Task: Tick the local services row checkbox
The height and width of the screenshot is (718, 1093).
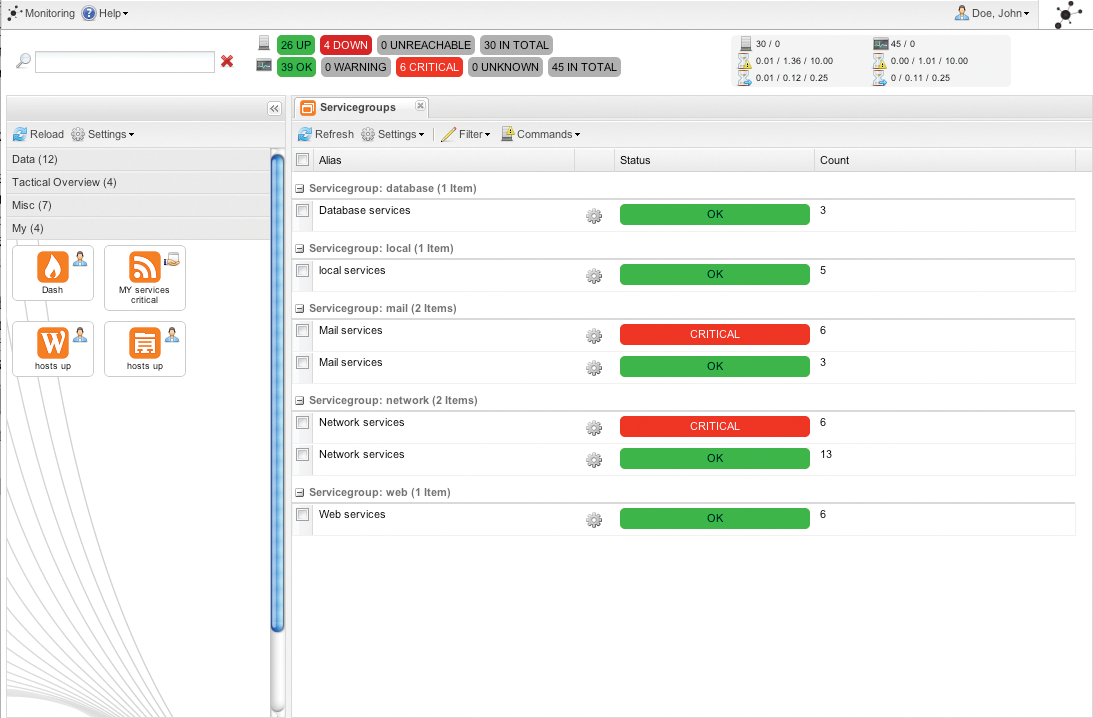Action: tap(303, 271)
